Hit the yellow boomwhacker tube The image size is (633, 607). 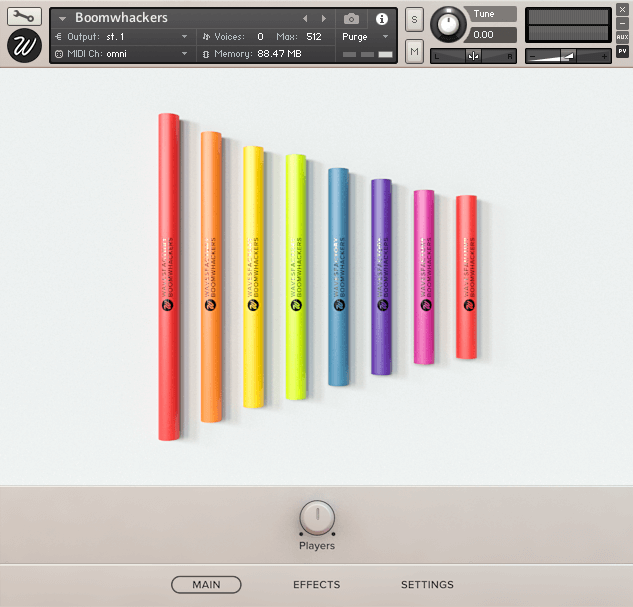click(254, 277)
